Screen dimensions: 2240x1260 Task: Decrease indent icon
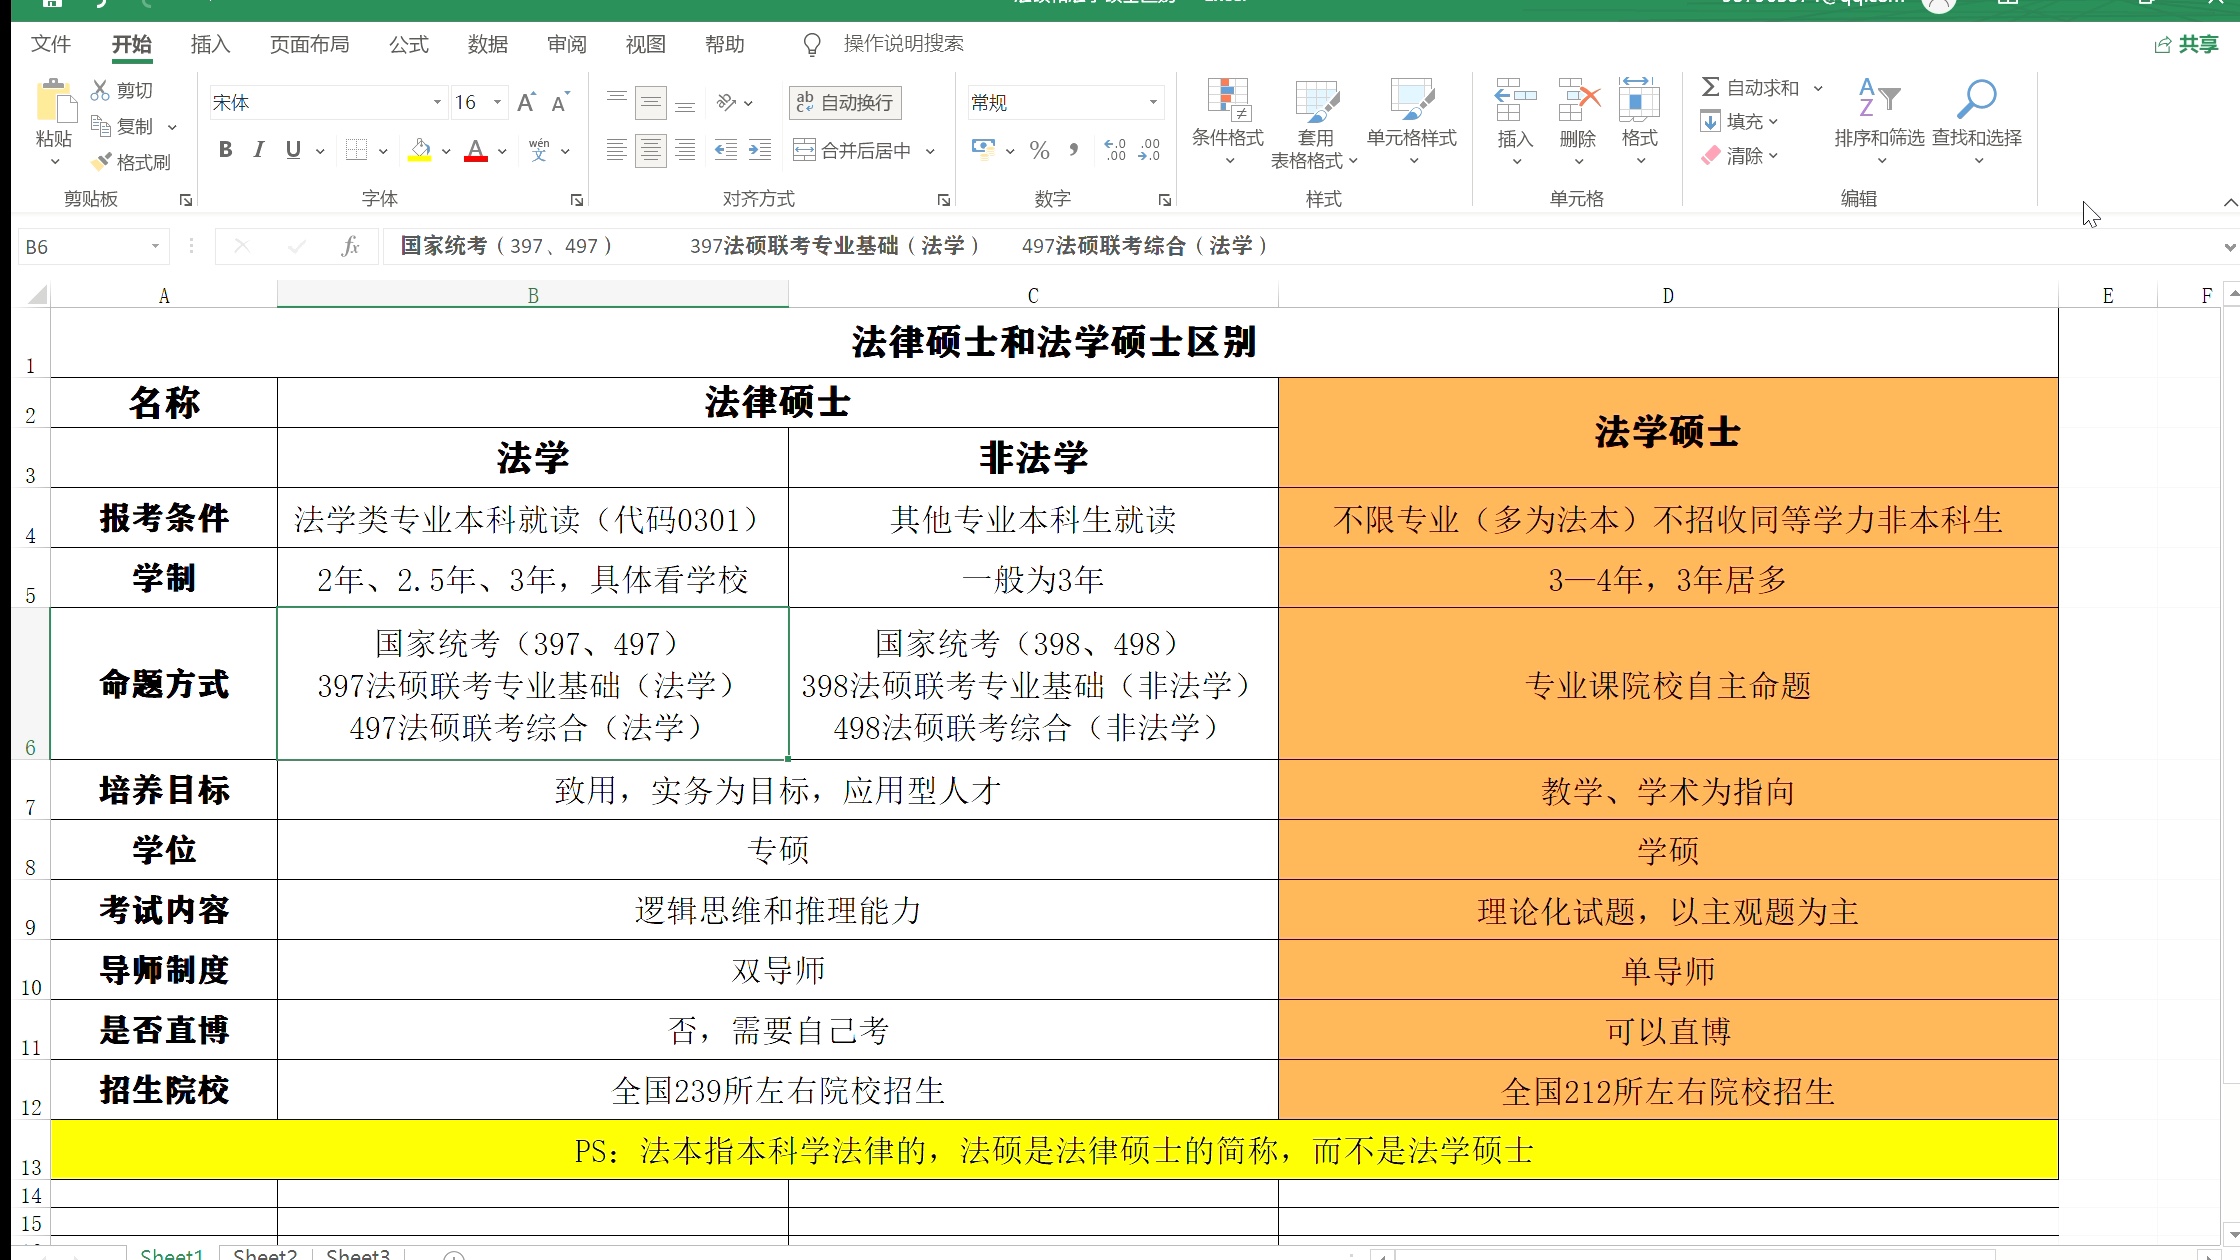pos(726,150)
